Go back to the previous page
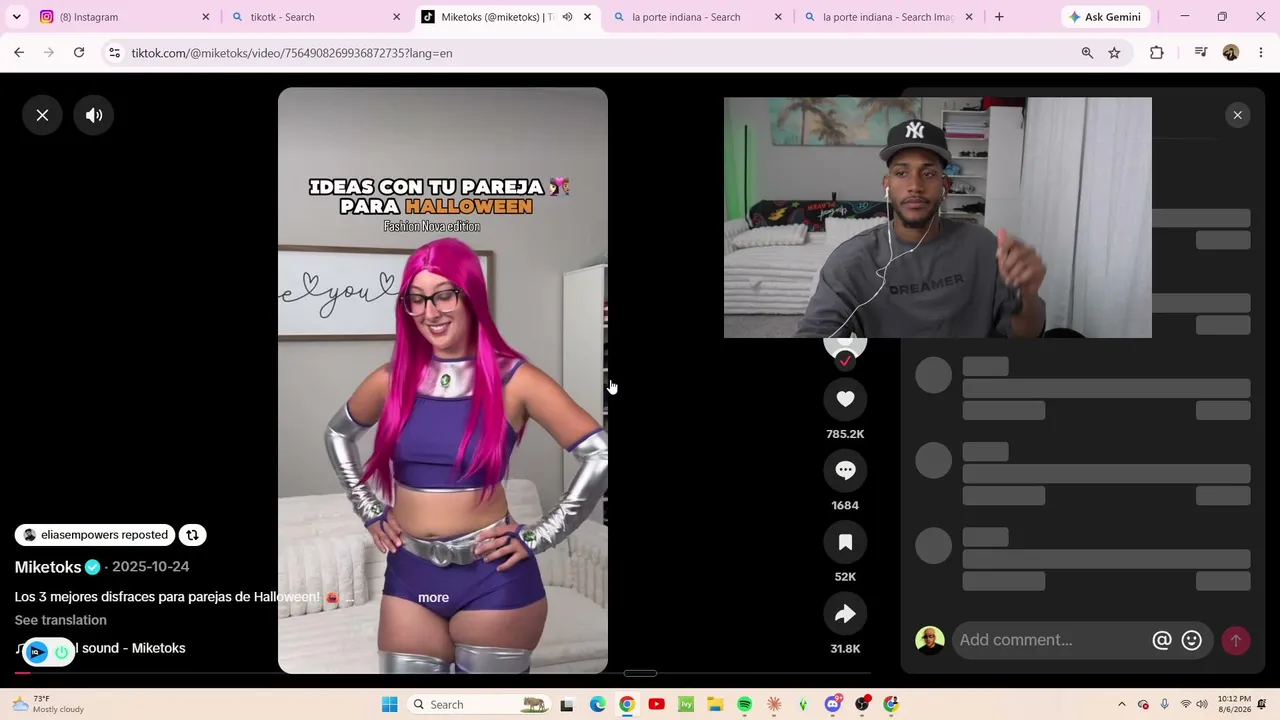The image size is (1280, 720). (19, 53)
